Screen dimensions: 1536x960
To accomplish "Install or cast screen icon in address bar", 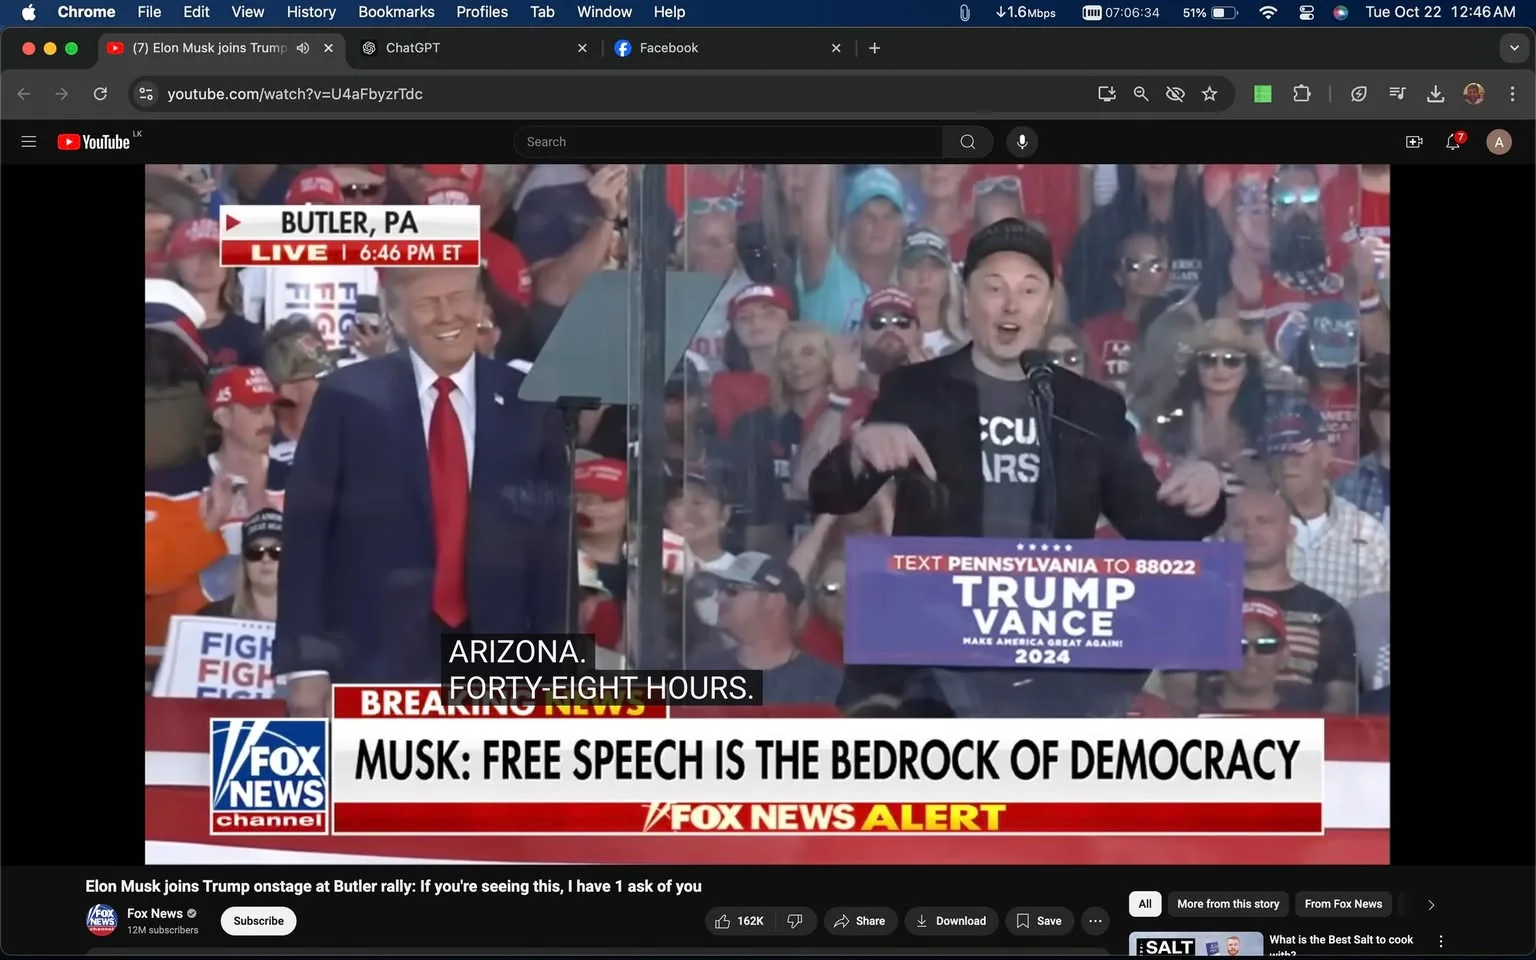I will pyautogui.click(x=1107, y=94).
